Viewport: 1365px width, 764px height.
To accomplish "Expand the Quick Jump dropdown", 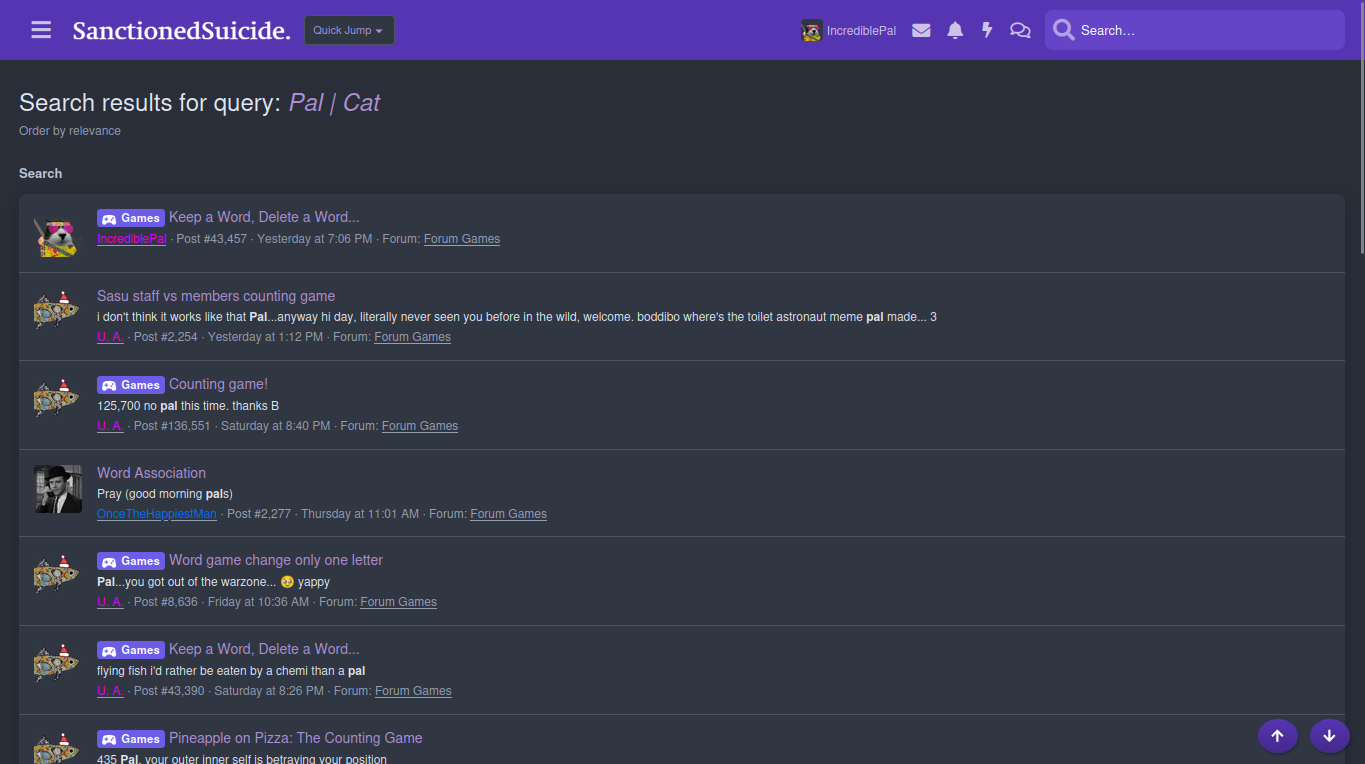I will click(349, 30).
